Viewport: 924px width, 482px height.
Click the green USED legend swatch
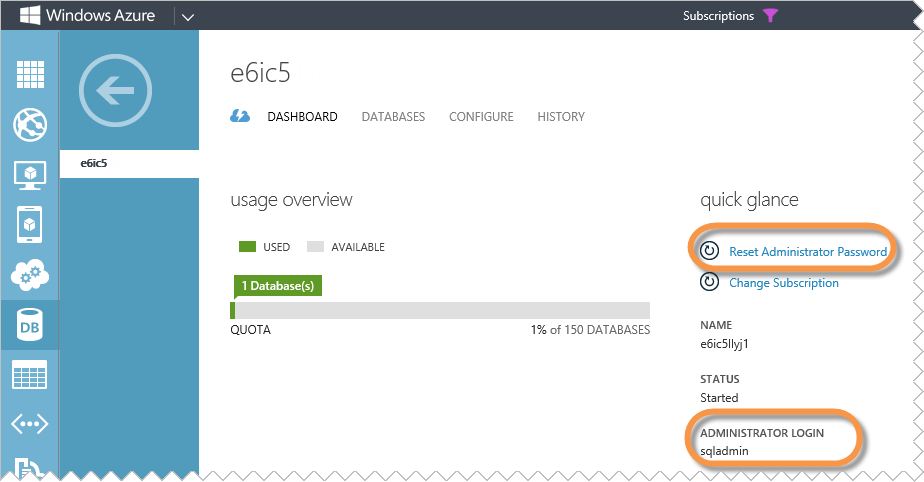click(x=248, y=246)
